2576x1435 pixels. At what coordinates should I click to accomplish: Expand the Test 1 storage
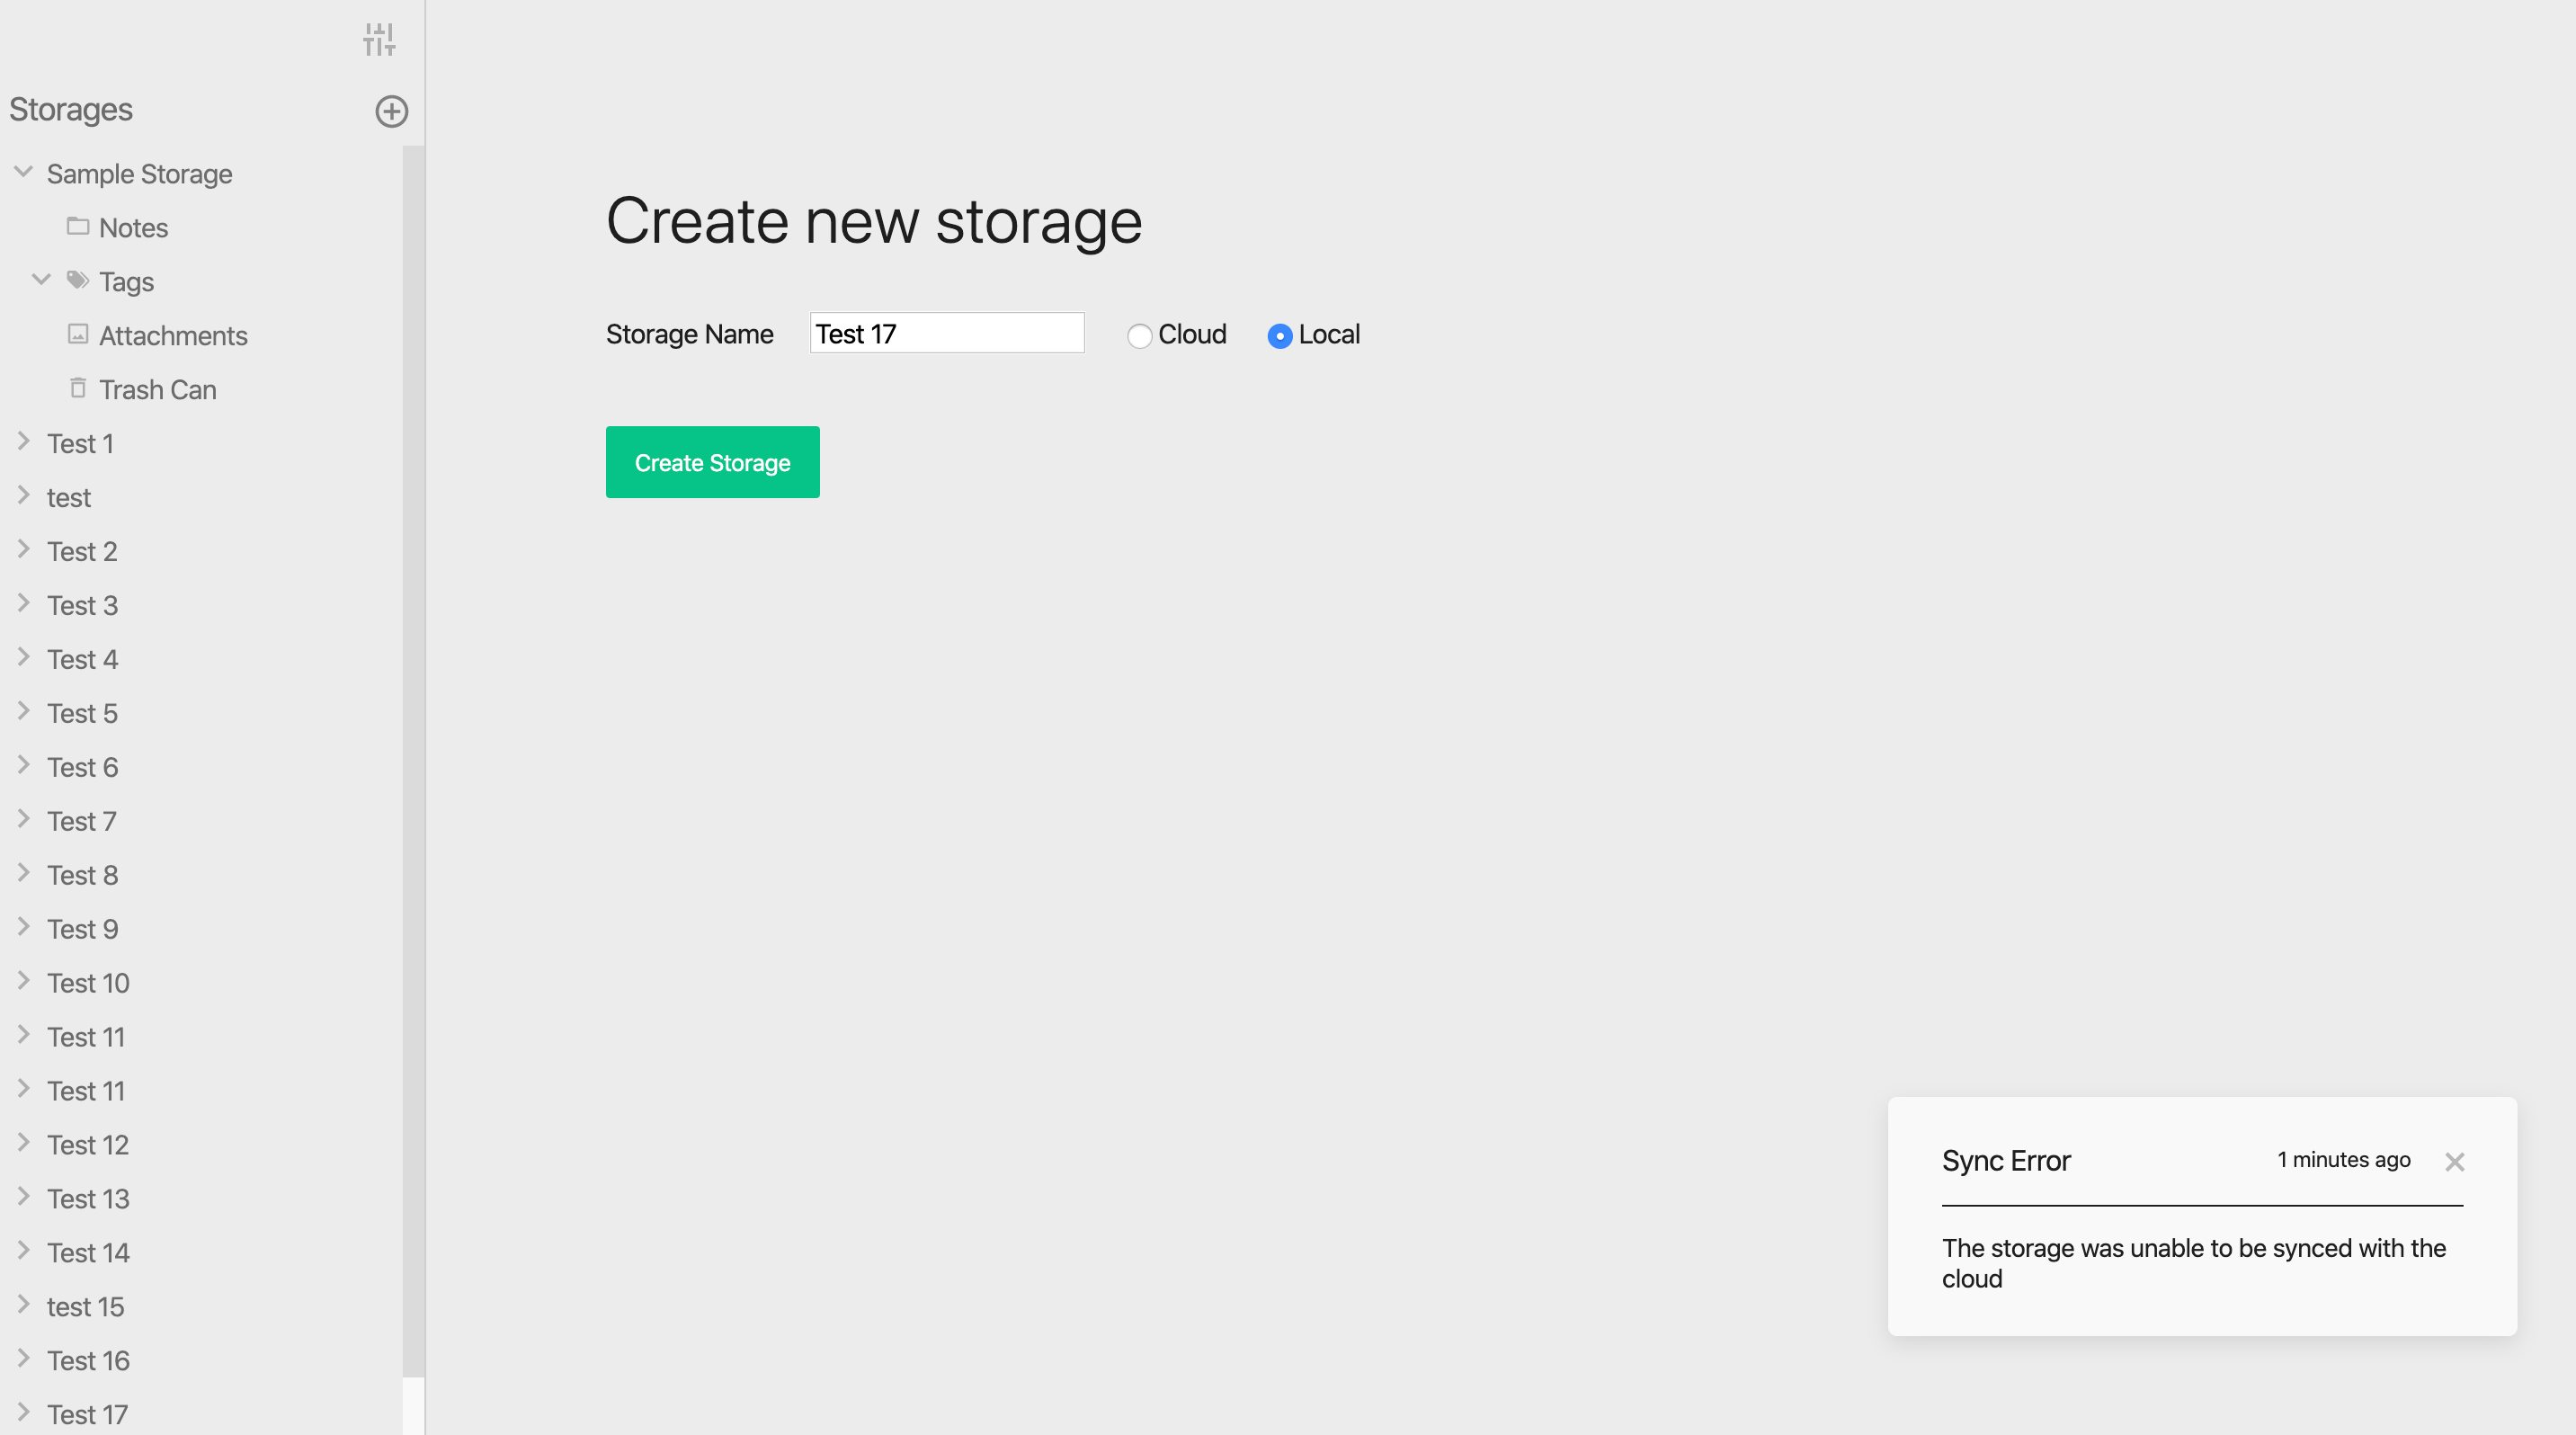(x=24, y=442)
